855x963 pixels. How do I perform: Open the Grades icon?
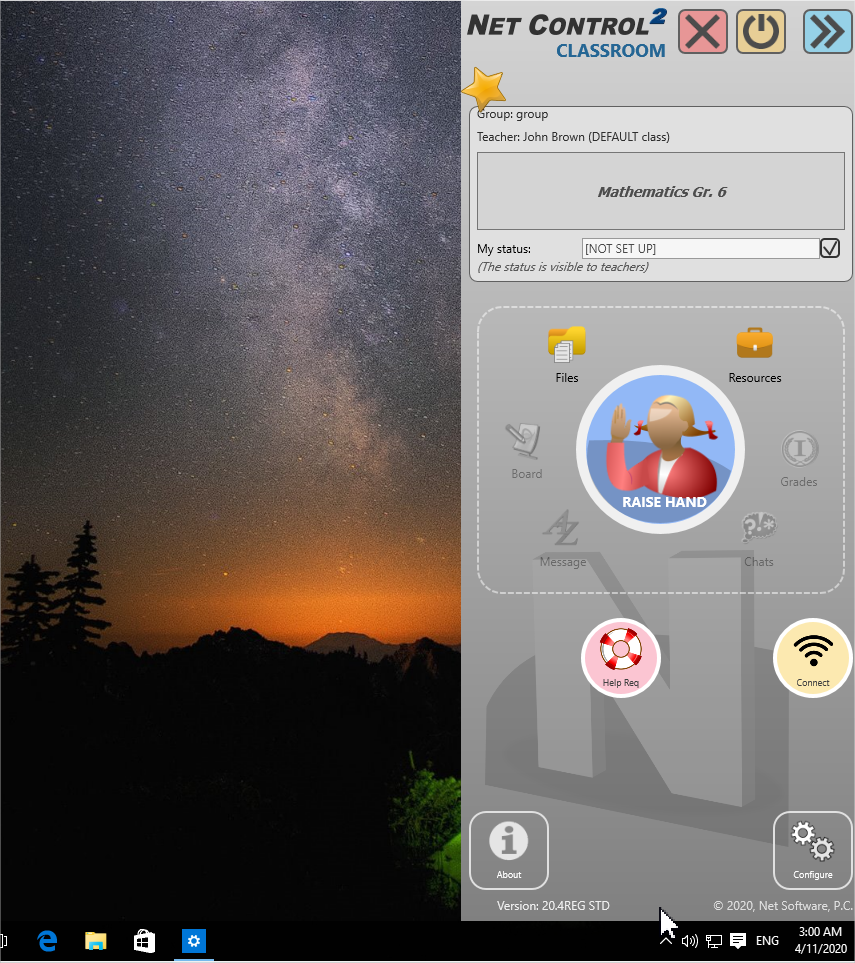799,459
